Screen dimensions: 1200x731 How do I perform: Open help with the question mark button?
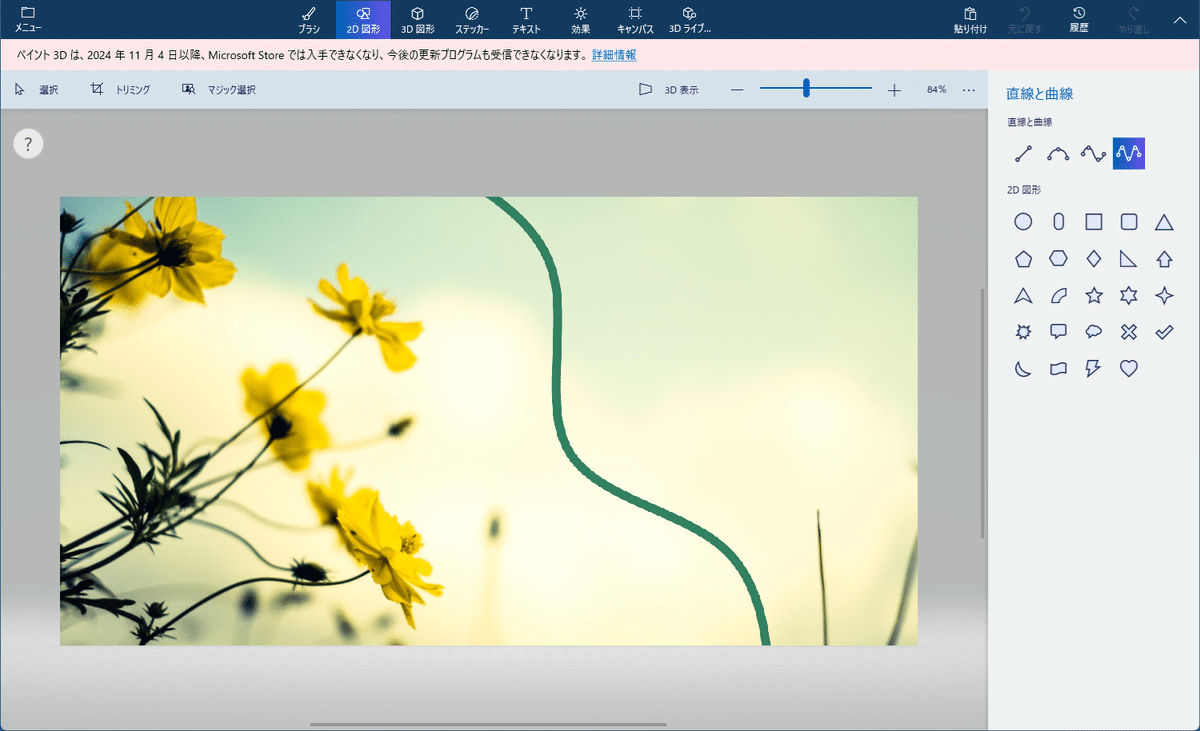coord(28,144)
